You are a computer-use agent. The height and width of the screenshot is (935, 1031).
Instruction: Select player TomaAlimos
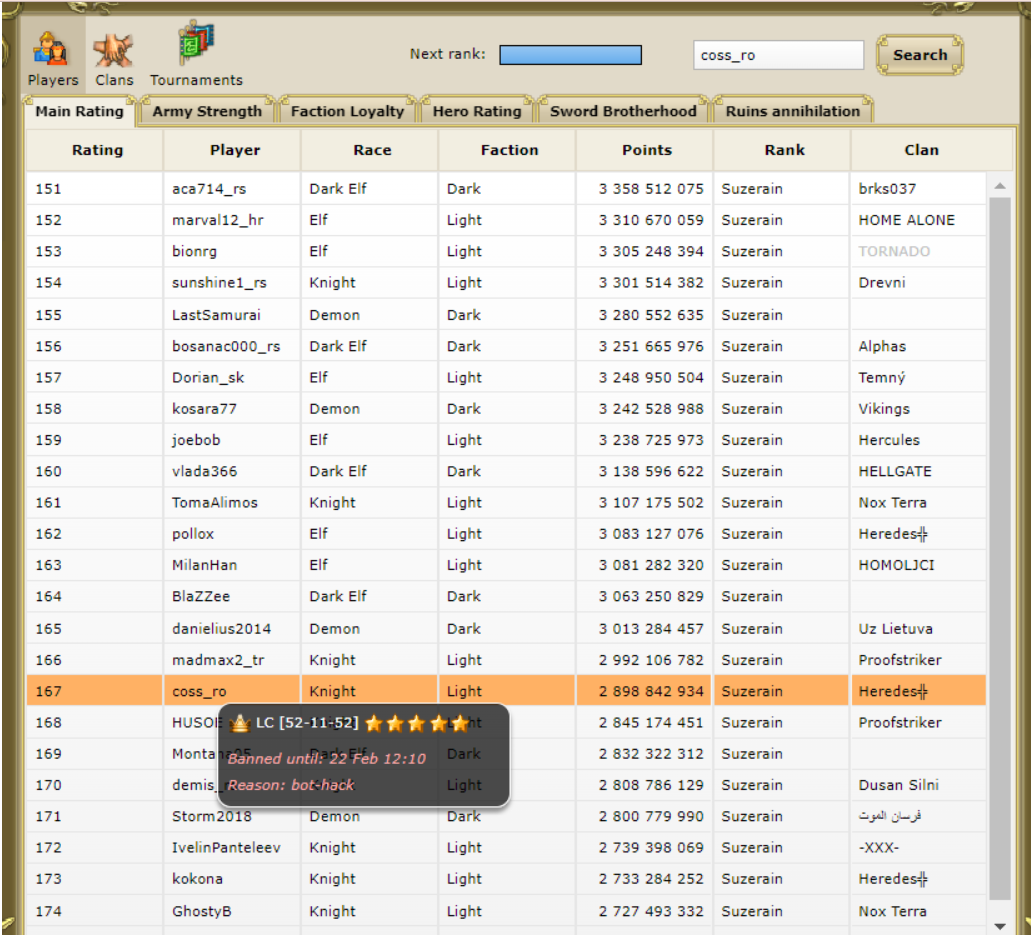coord(215,502)
